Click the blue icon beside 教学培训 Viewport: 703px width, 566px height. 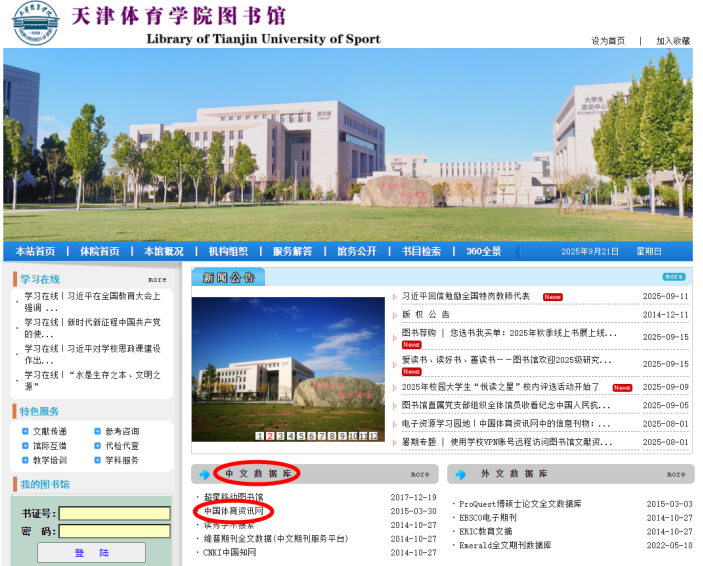(x=25, y=460)
